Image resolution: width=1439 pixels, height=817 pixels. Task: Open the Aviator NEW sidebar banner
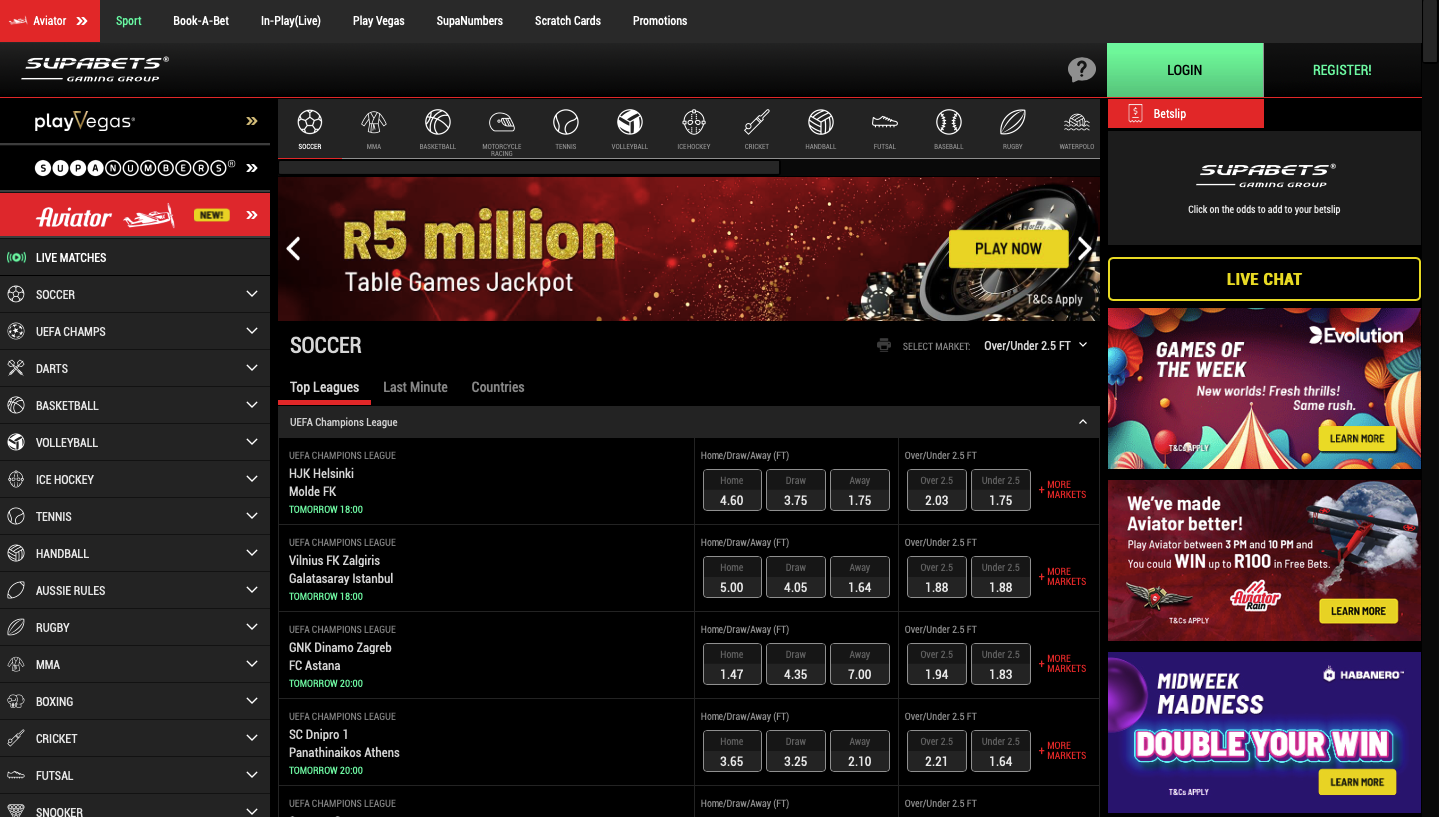[x=135, y=215]
